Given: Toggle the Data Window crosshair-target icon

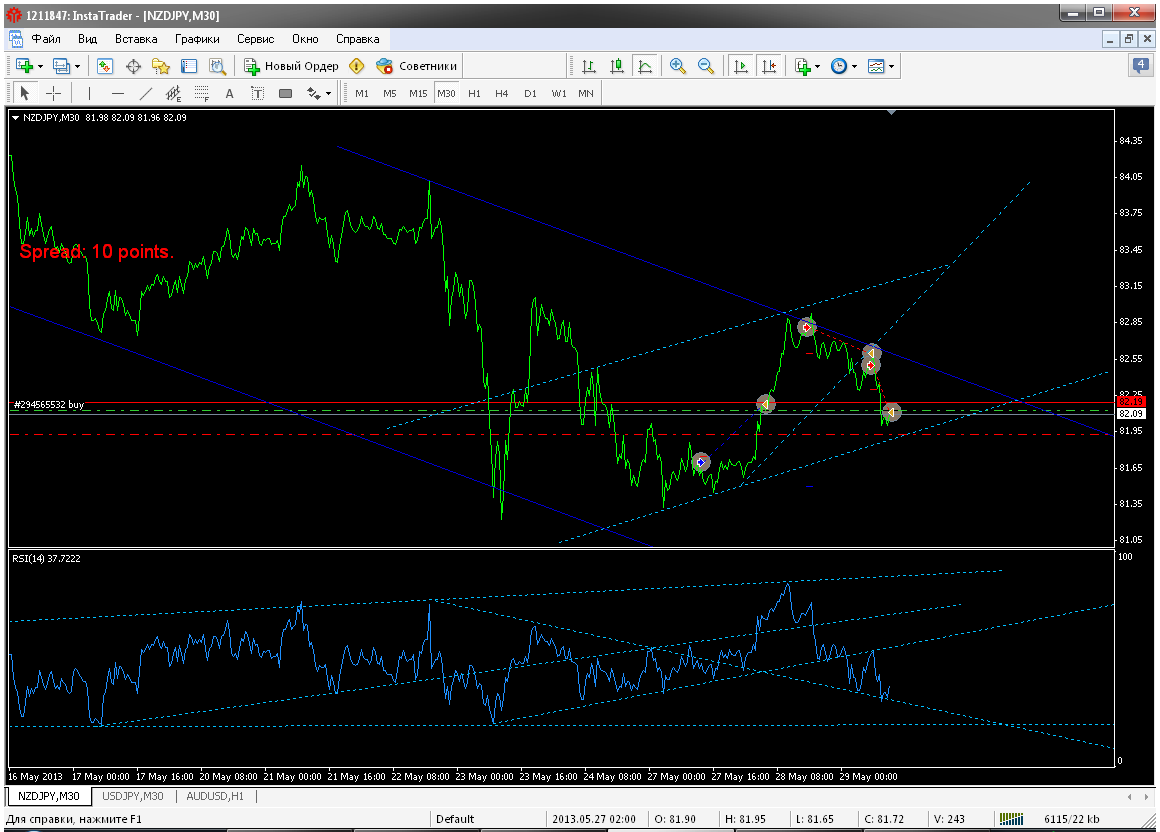Looking at the screenshot, I should coord(133,67).
